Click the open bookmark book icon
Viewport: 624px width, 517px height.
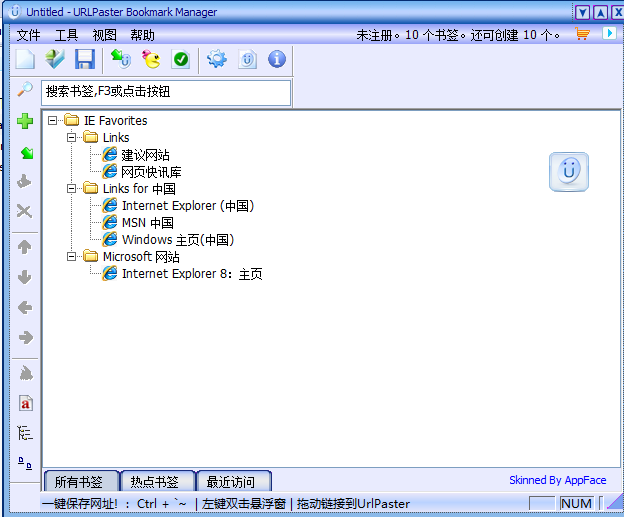coord(55,60)
